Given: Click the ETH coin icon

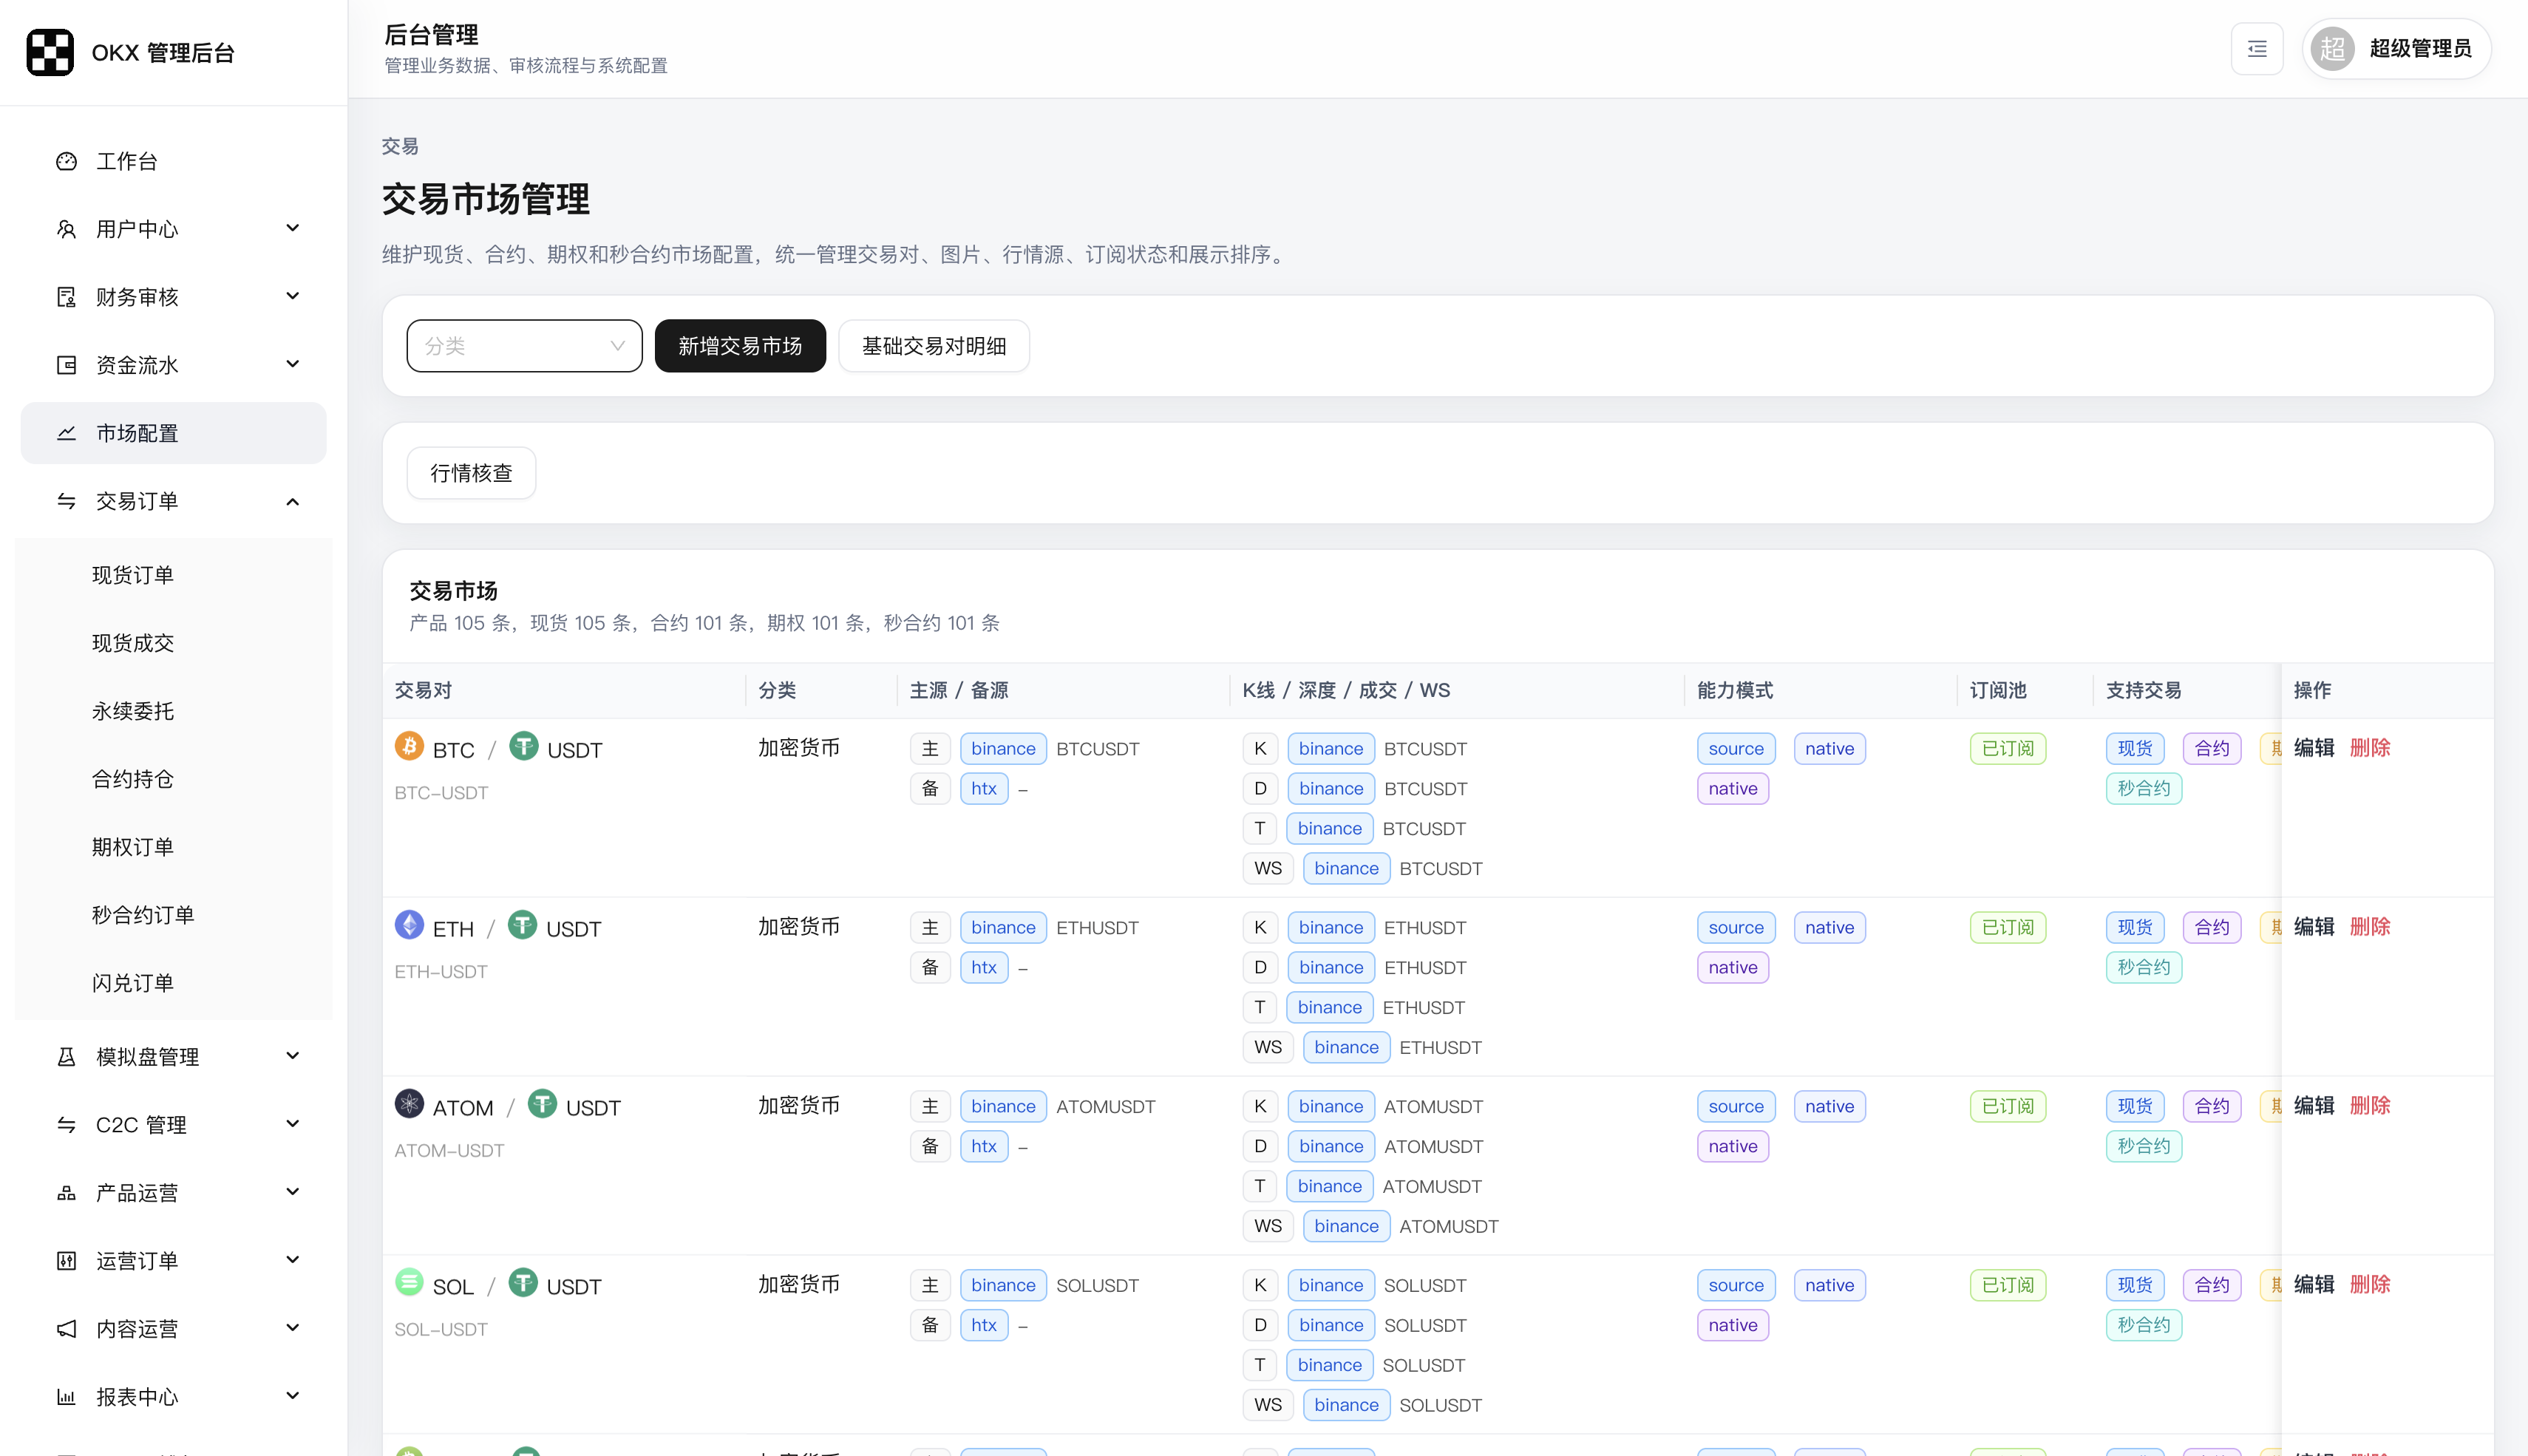Looking at the screenshot, I should click(x=409, y=925).
